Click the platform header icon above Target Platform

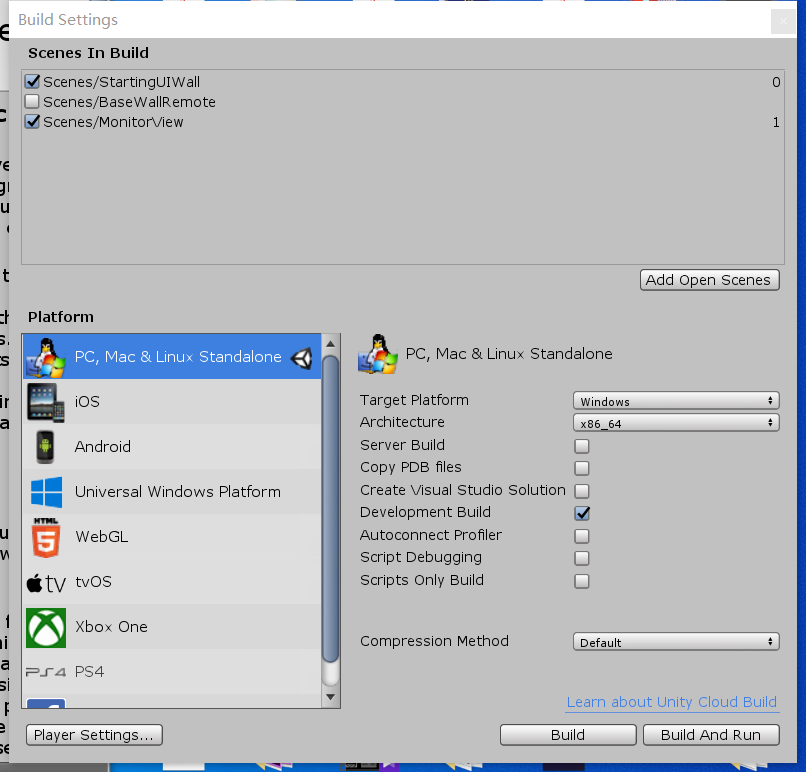click(378, 354)
